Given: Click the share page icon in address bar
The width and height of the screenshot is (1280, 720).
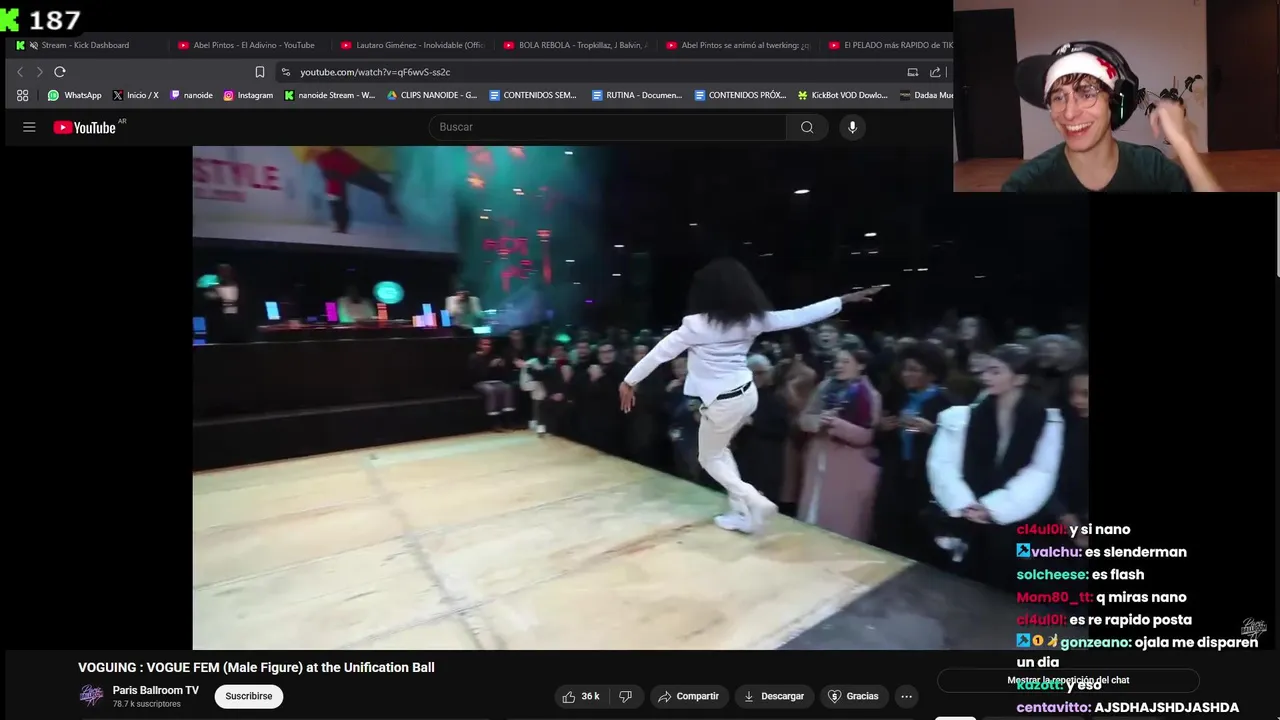Looking at the screenshot, I should pos(935,72).
